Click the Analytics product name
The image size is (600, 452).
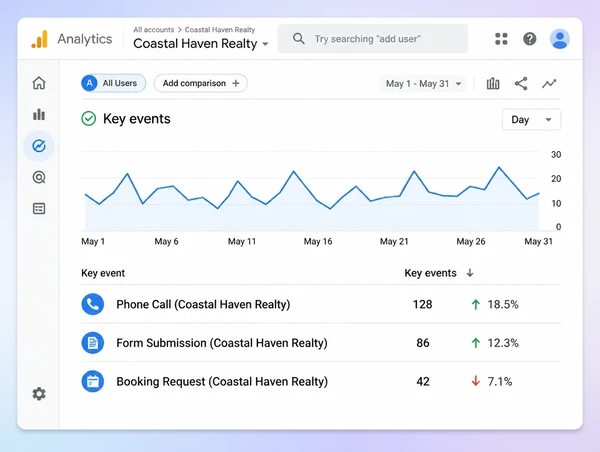(x=85, y=39)
